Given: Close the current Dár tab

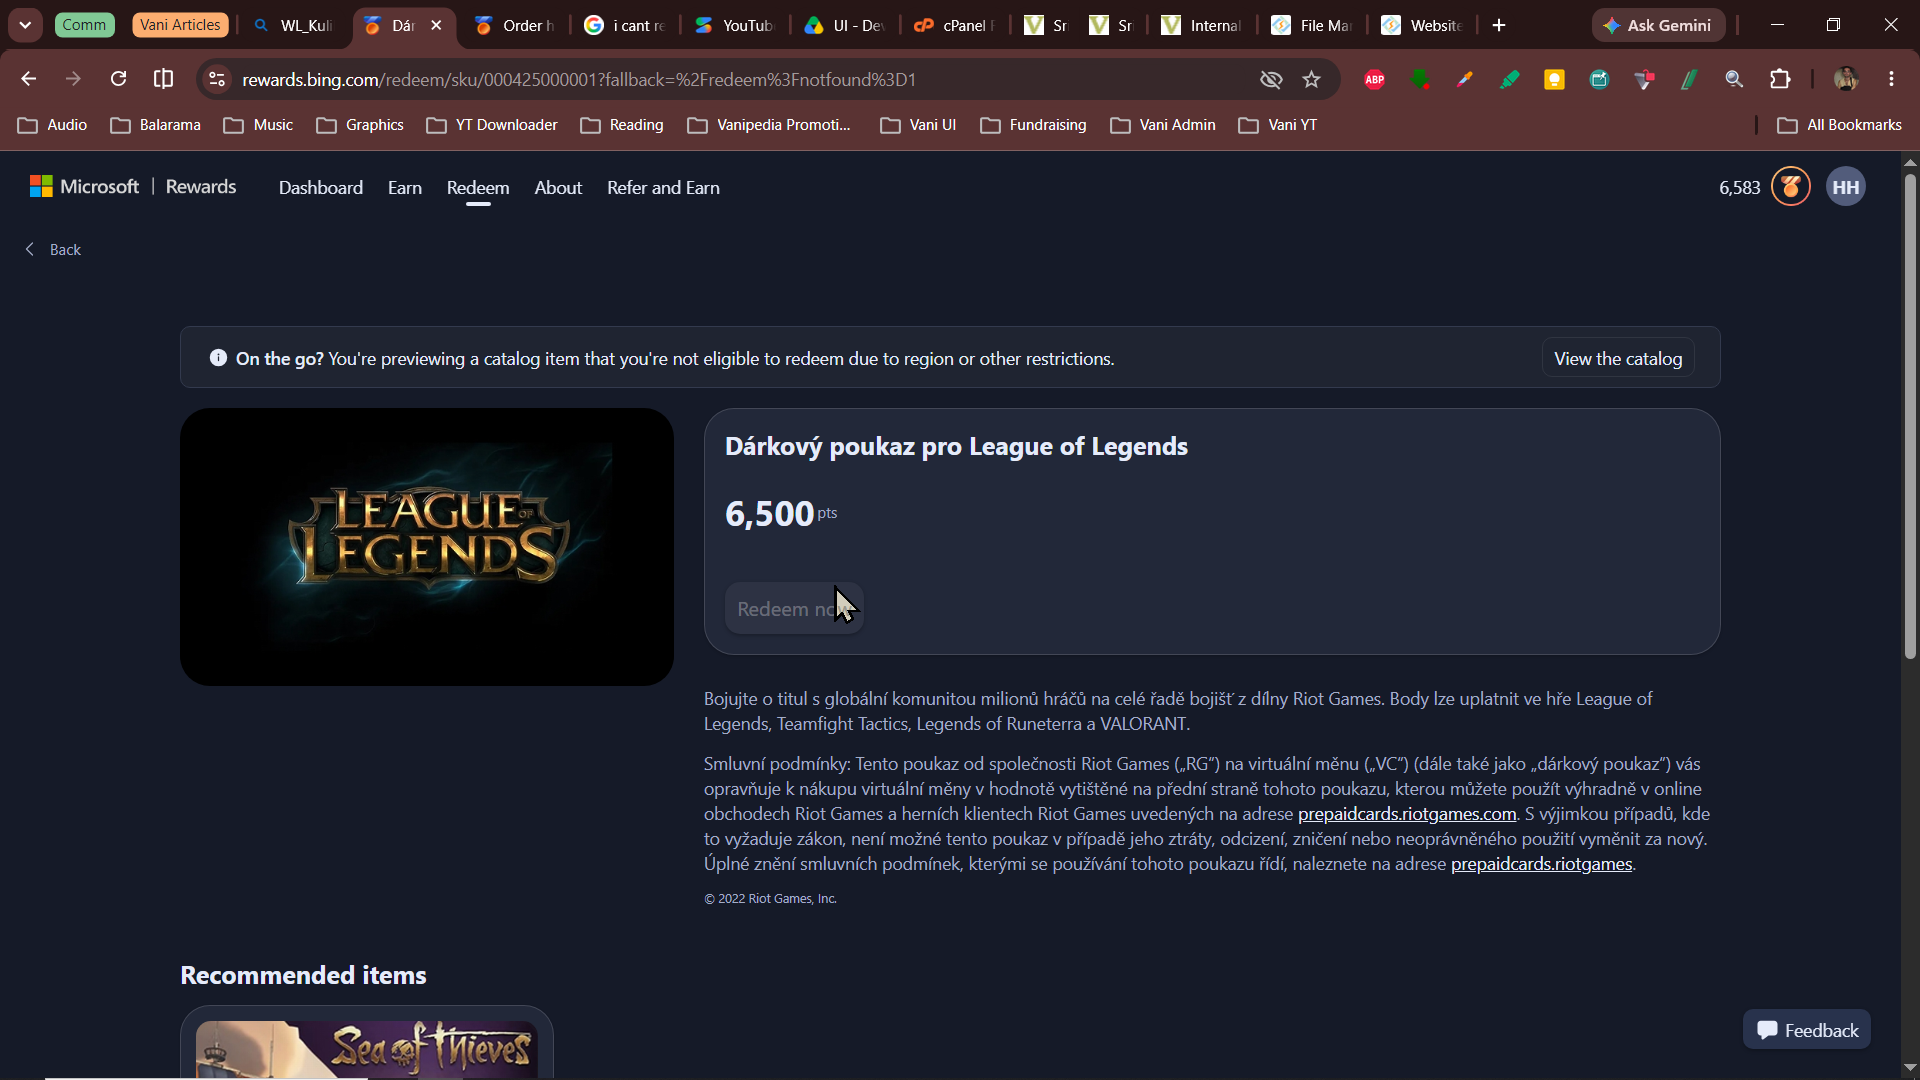Looking at the screenshot, I should click(436, 25).
